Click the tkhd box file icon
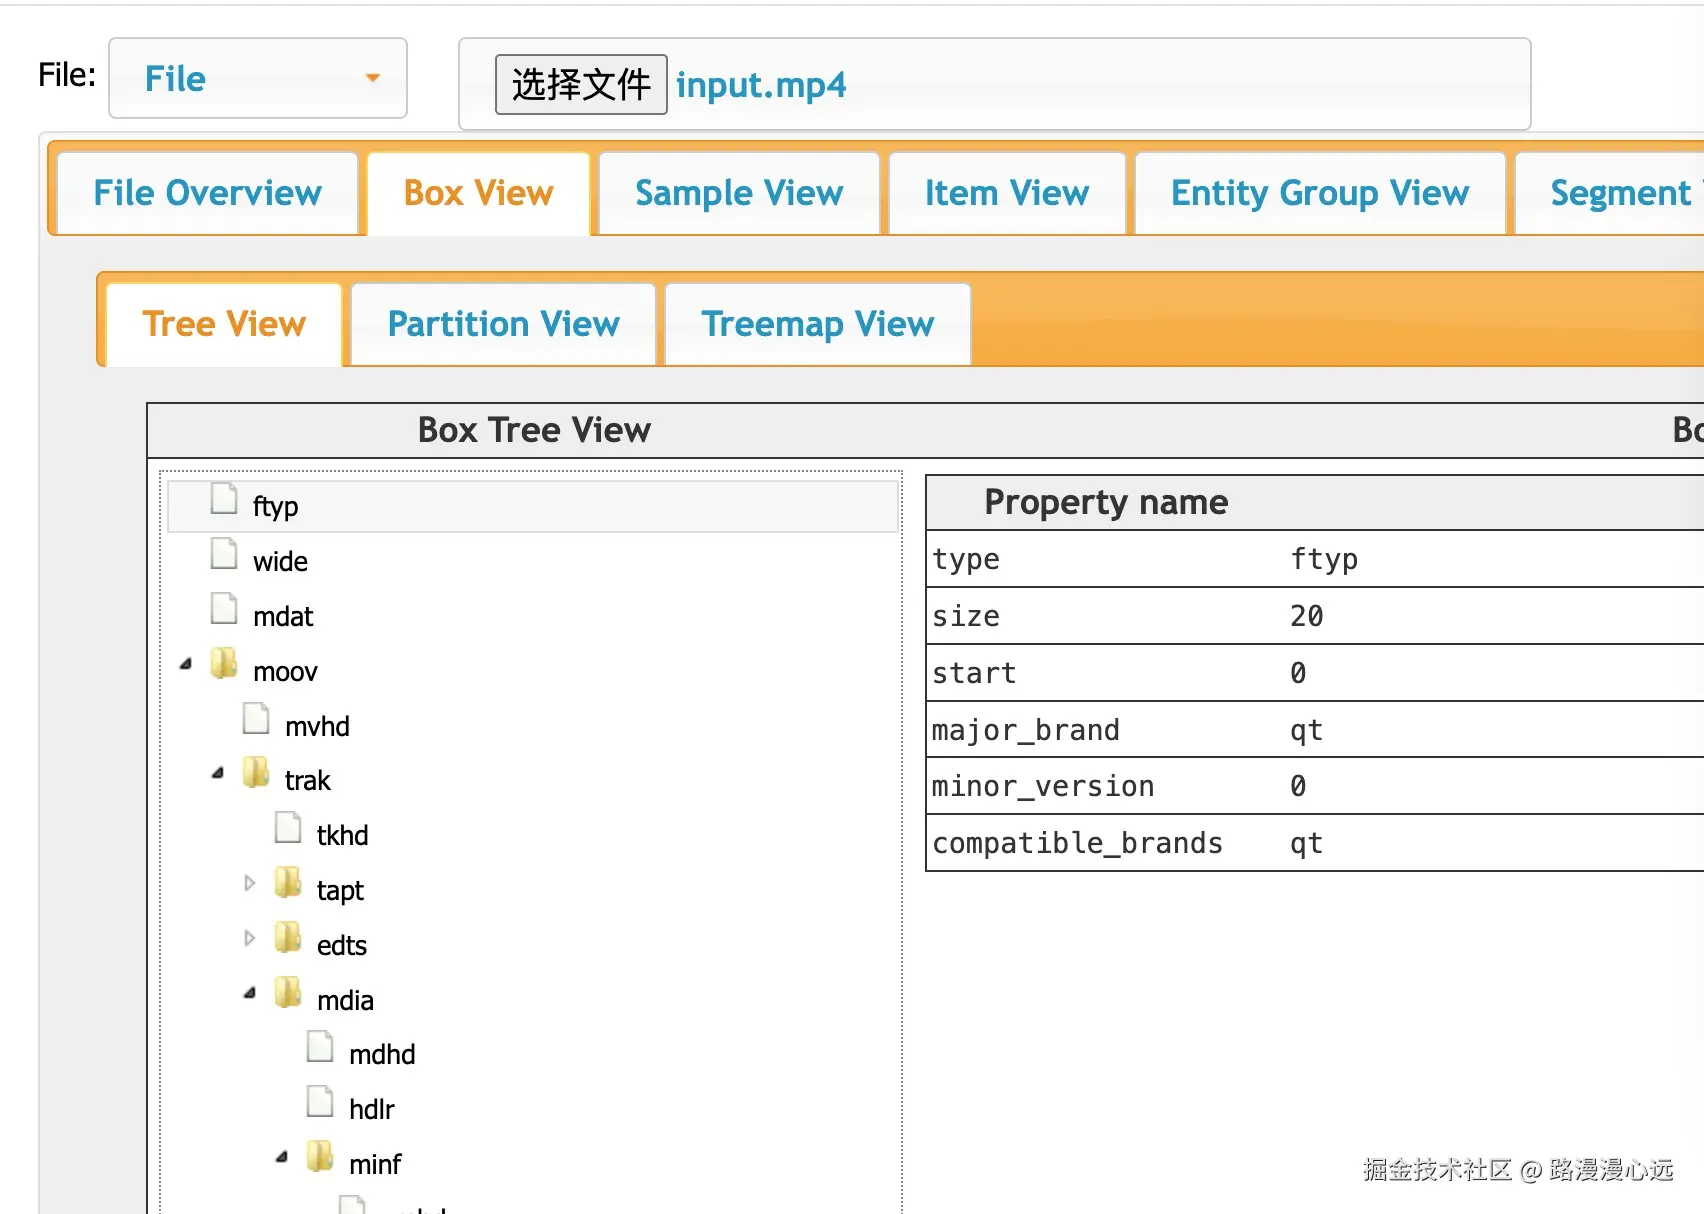The height and width of the screenshot is (1214, 1704). tap(288, 827)
